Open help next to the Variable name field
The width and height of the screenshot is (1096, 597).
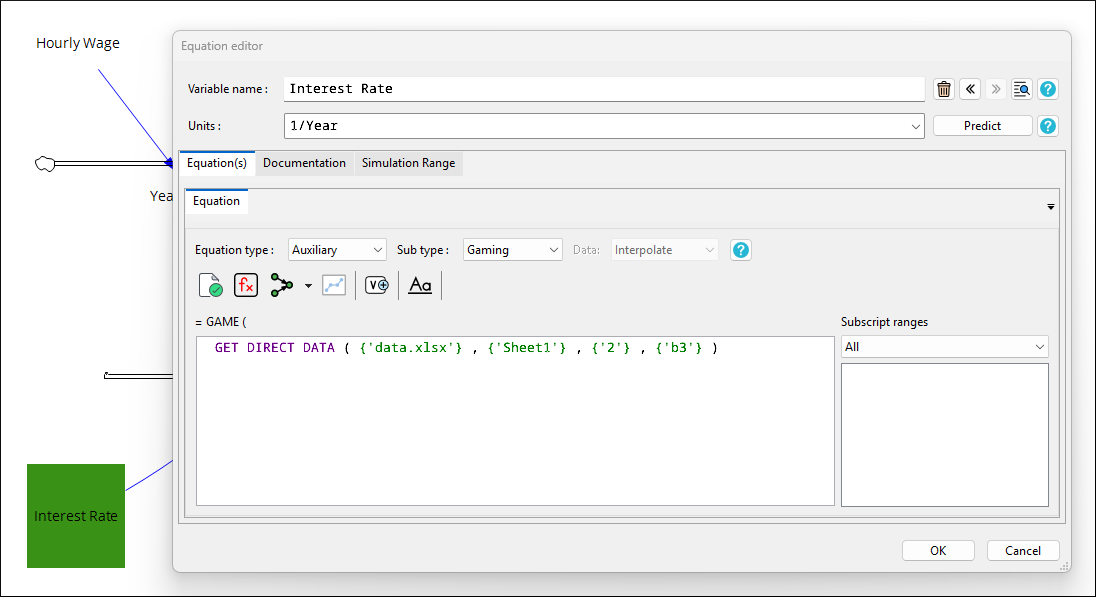point(1047,88)
